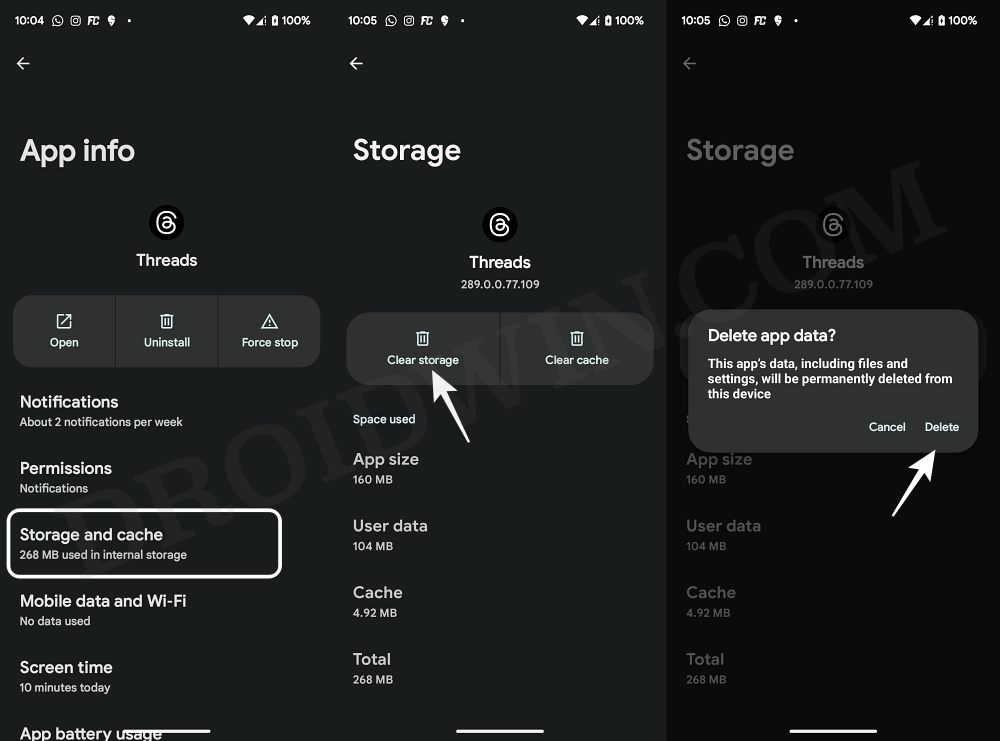Tap the Uninstall trash icon
1000x741 pixels.
pos(166,322)
